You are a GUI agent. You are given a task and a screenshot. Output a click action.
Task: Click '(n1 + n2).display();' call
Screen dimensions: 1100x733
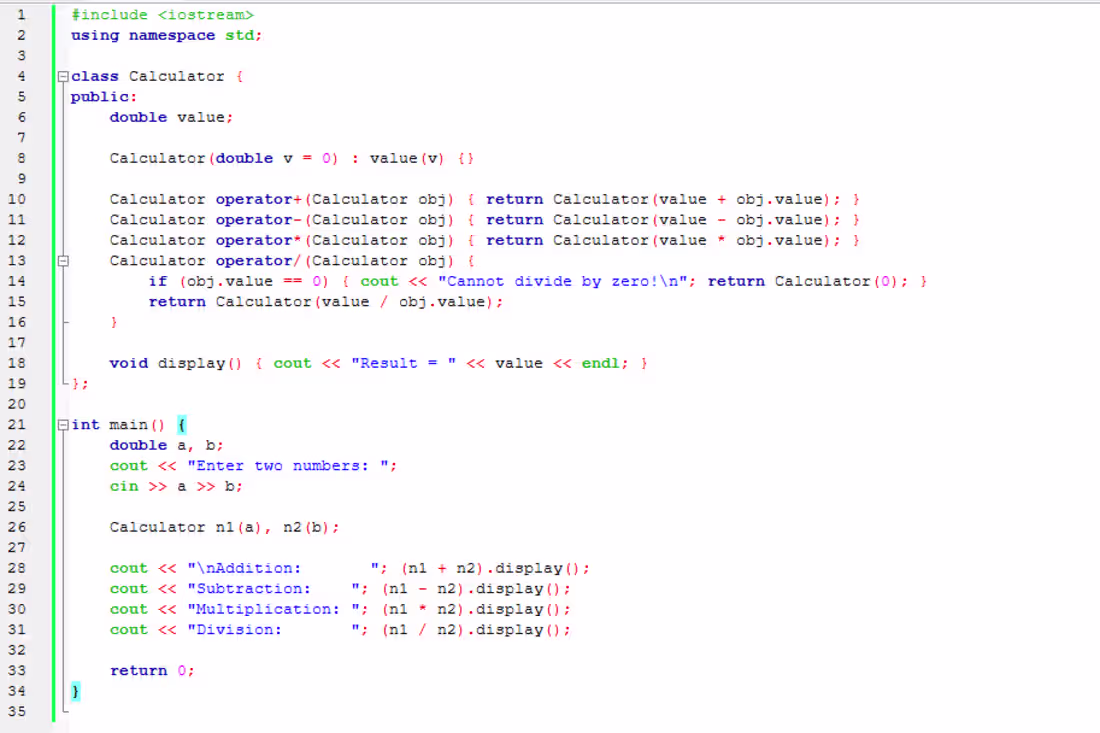495,568
